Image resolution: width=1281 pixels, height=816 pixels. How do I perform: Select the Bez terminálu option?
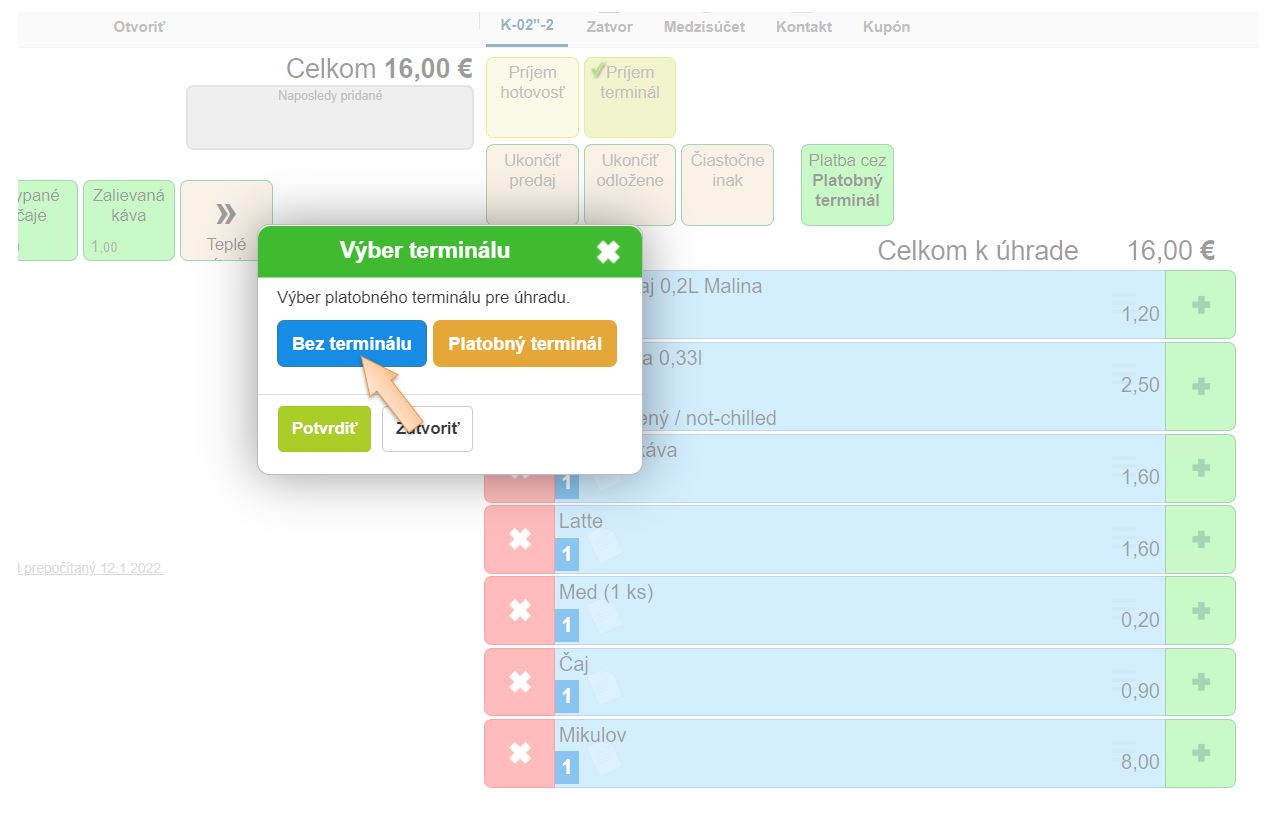tap(351, 343)
